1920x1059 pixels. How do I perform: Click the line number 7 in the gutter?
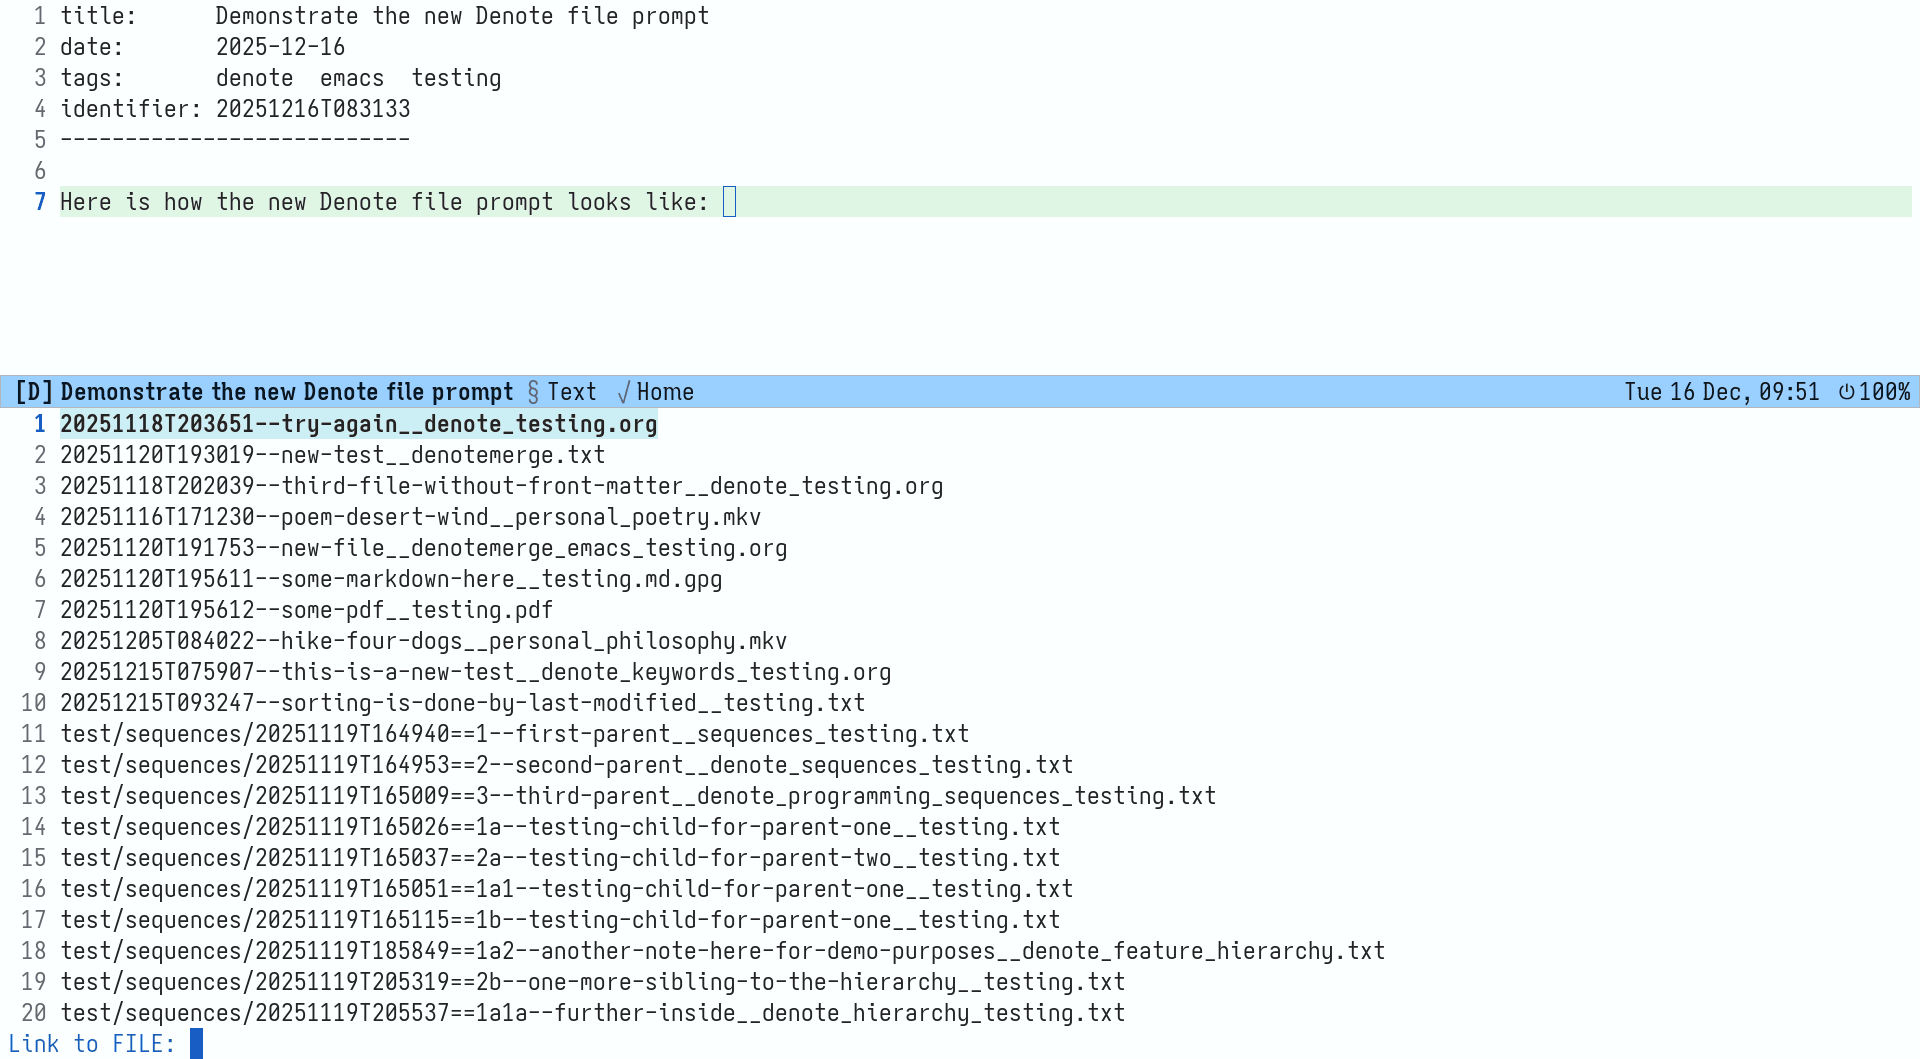tap(40, 202)
